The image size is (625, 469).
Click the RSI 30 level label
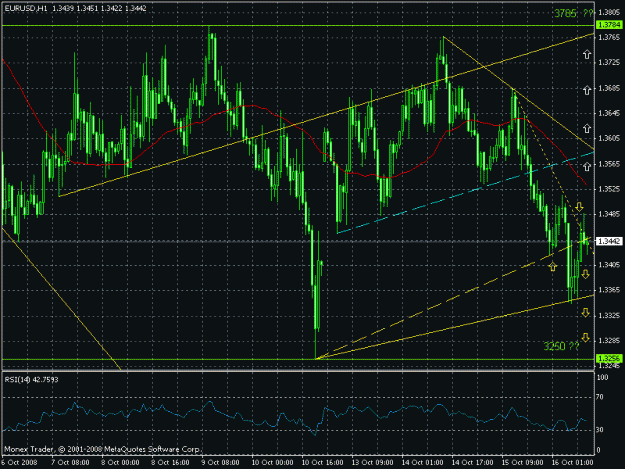[x=600, y=430]
